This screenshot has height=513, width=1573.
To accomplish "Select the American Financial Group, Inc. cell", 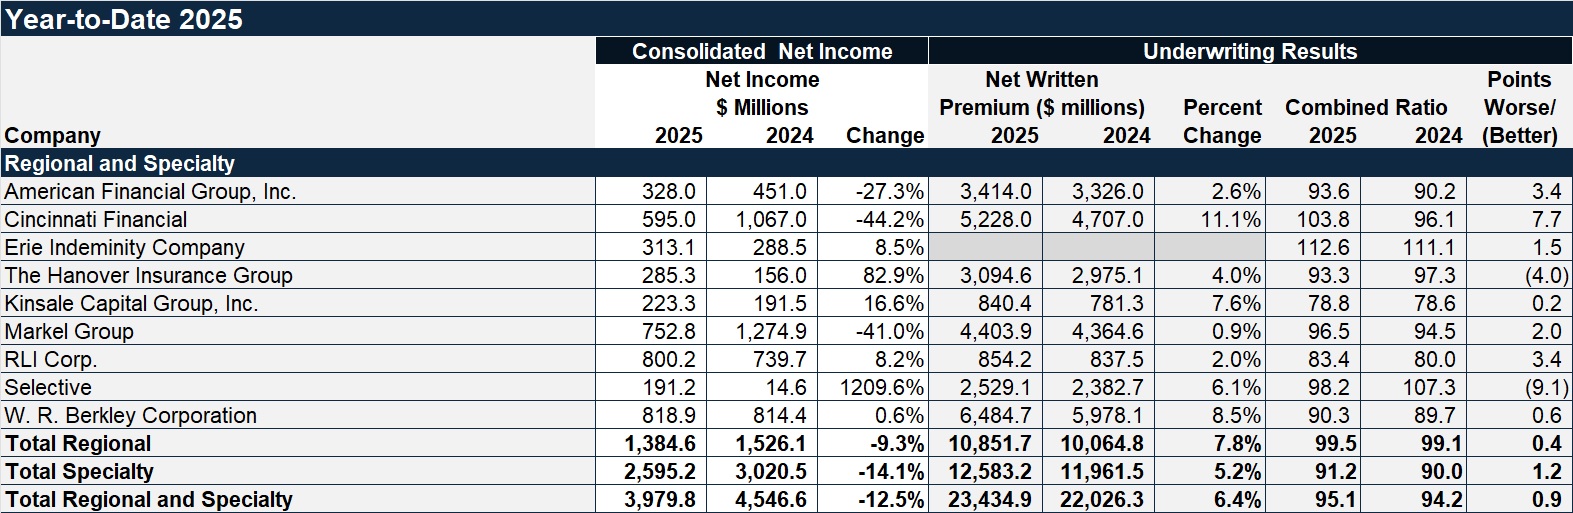I will (151, 191).
